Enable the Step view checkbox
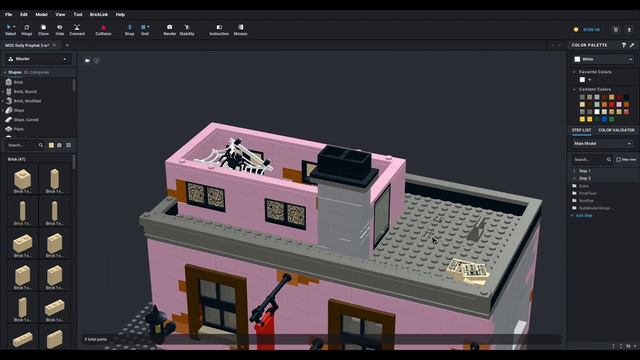The height and width of the screenshot is (360, 640). (618, 160)
